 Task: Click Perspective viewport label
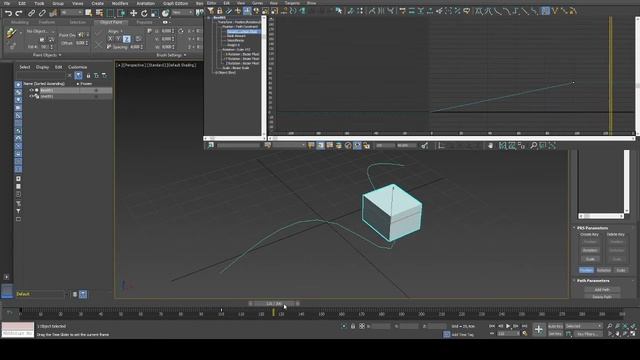point(135,65)
